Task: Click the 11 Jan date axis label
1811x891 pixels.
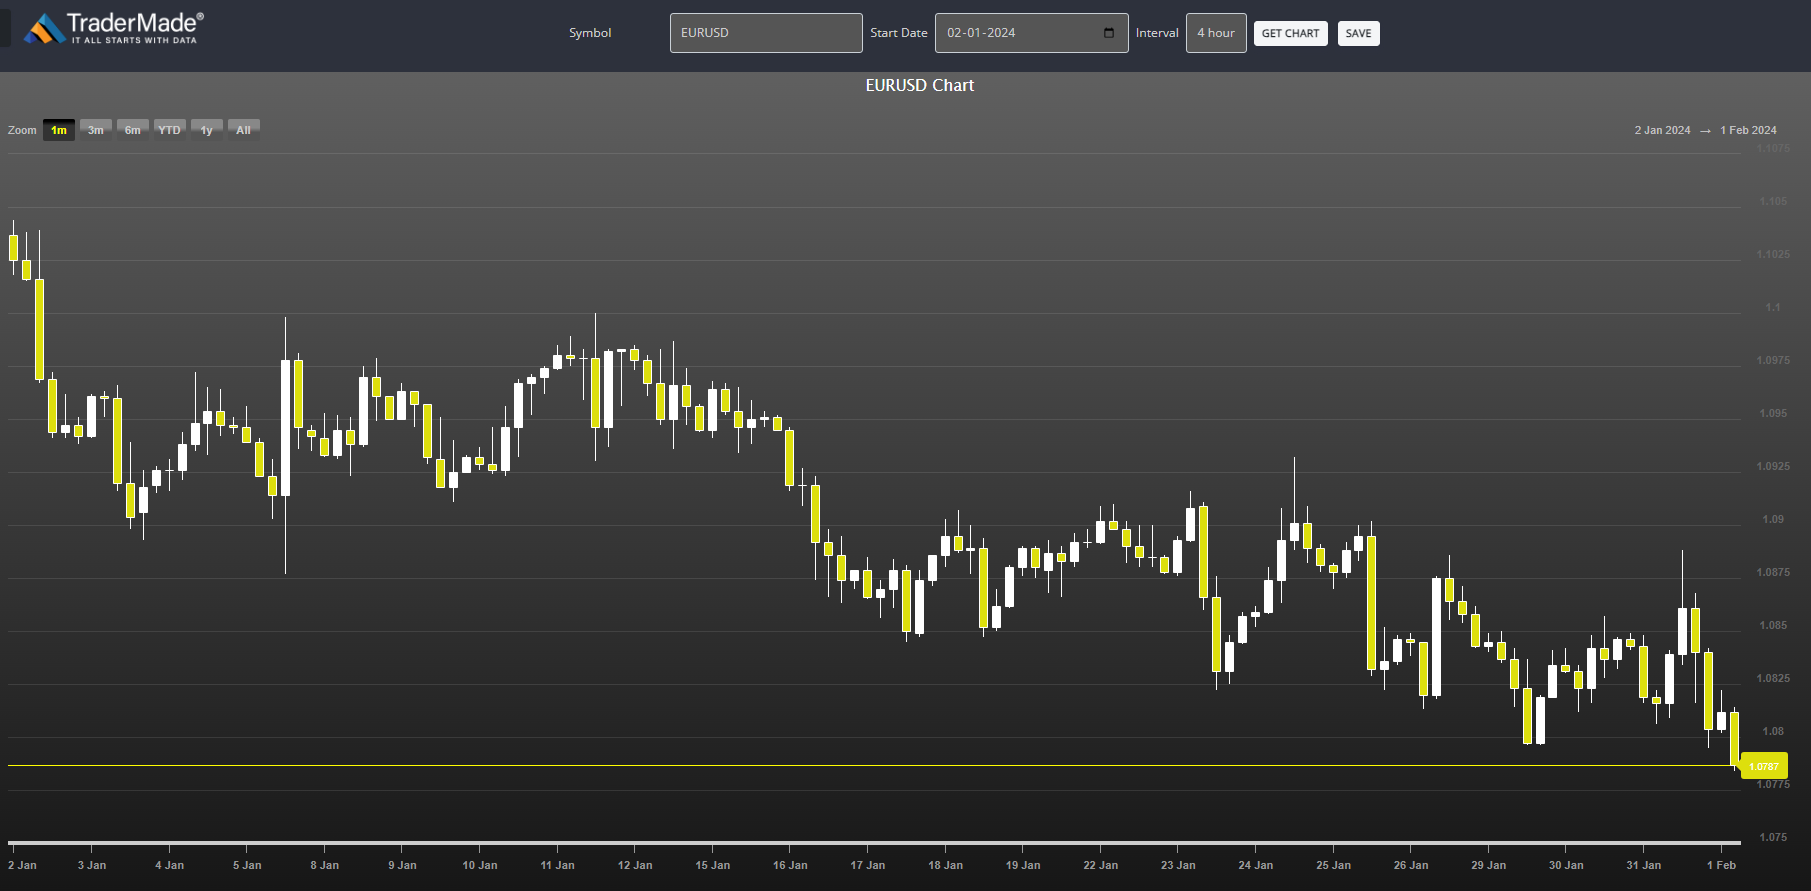Action: [557, 865]
